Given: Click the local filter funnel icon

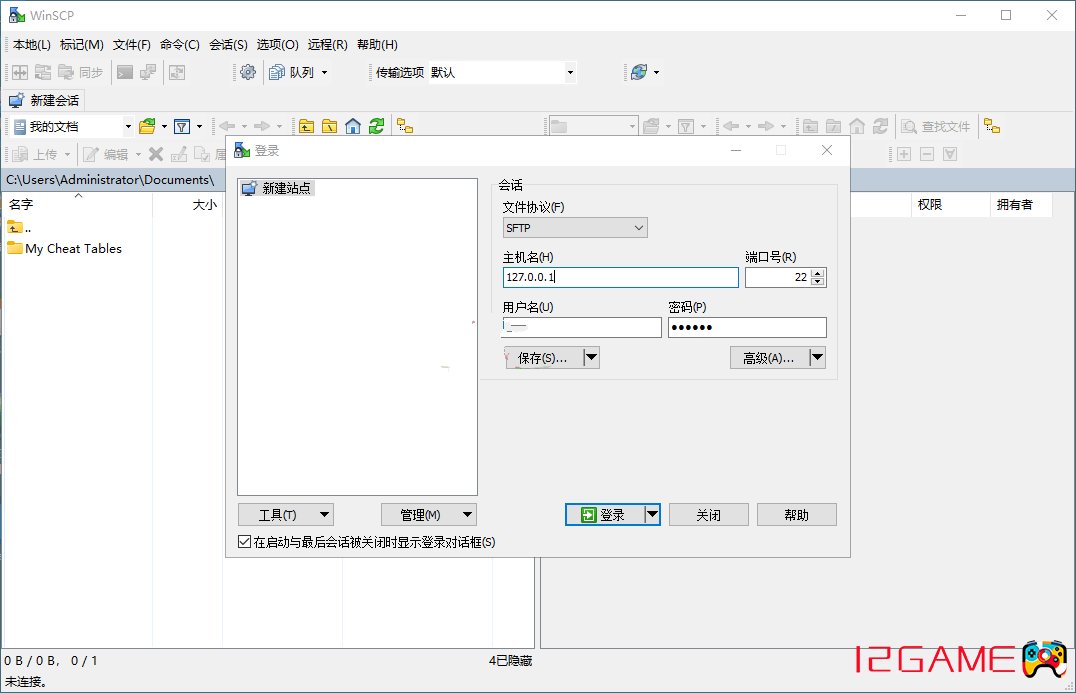Looking at the screenshot, I should [182, 126].
